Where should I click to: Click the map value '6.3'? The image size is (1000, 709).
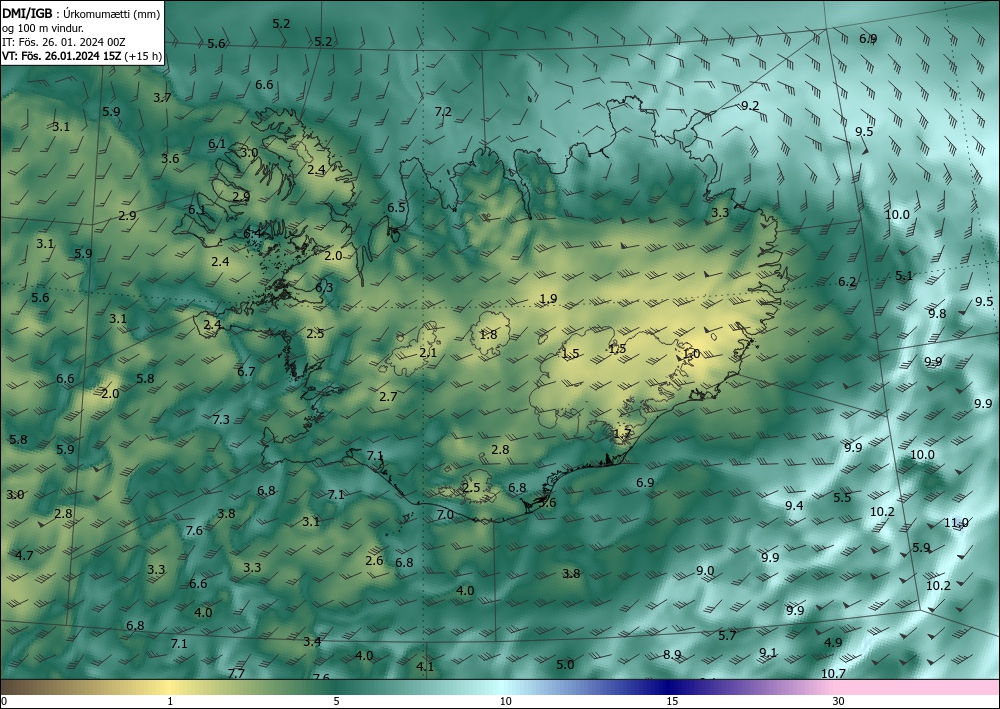coord(324,288)
